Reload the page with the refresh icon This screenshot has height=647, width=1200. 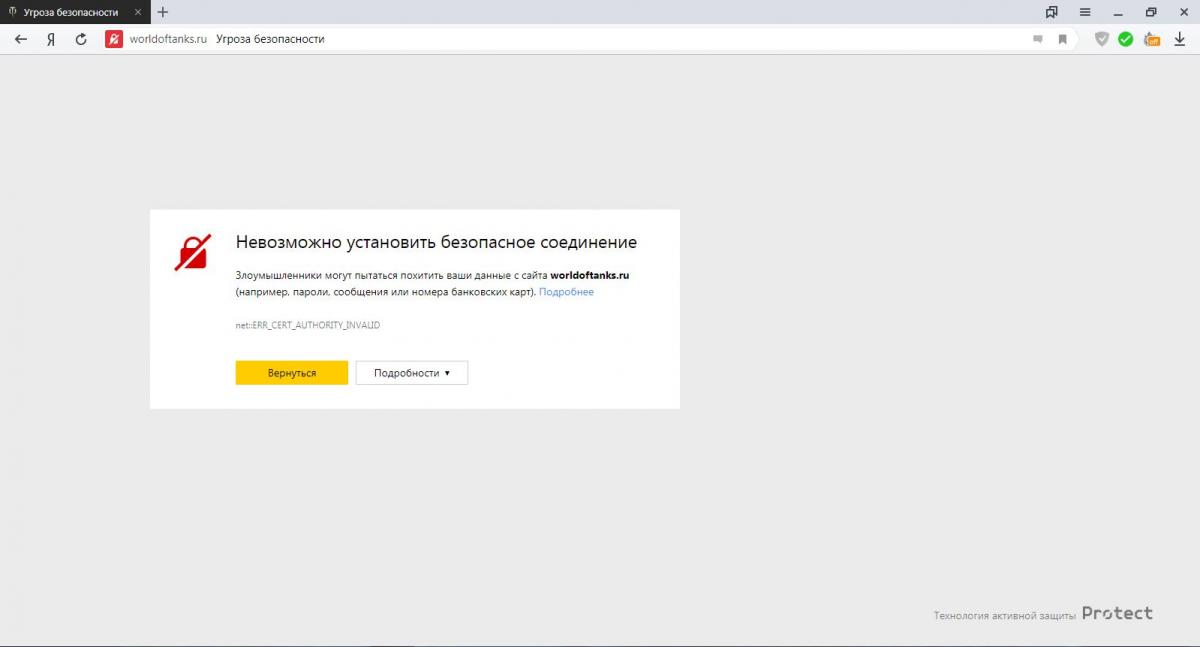81,39
